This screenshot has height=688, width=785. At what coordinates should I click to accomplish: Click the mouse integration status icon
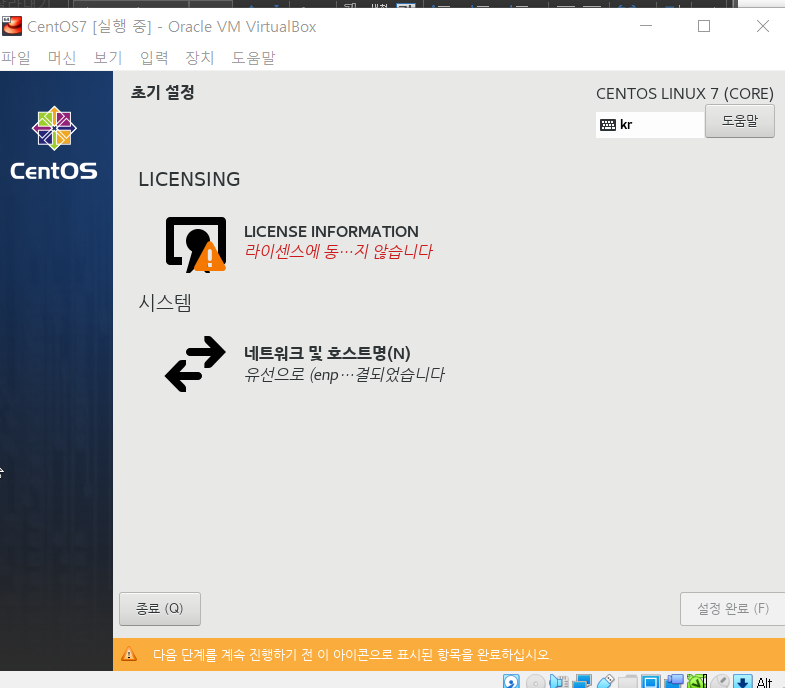(720, 681)
